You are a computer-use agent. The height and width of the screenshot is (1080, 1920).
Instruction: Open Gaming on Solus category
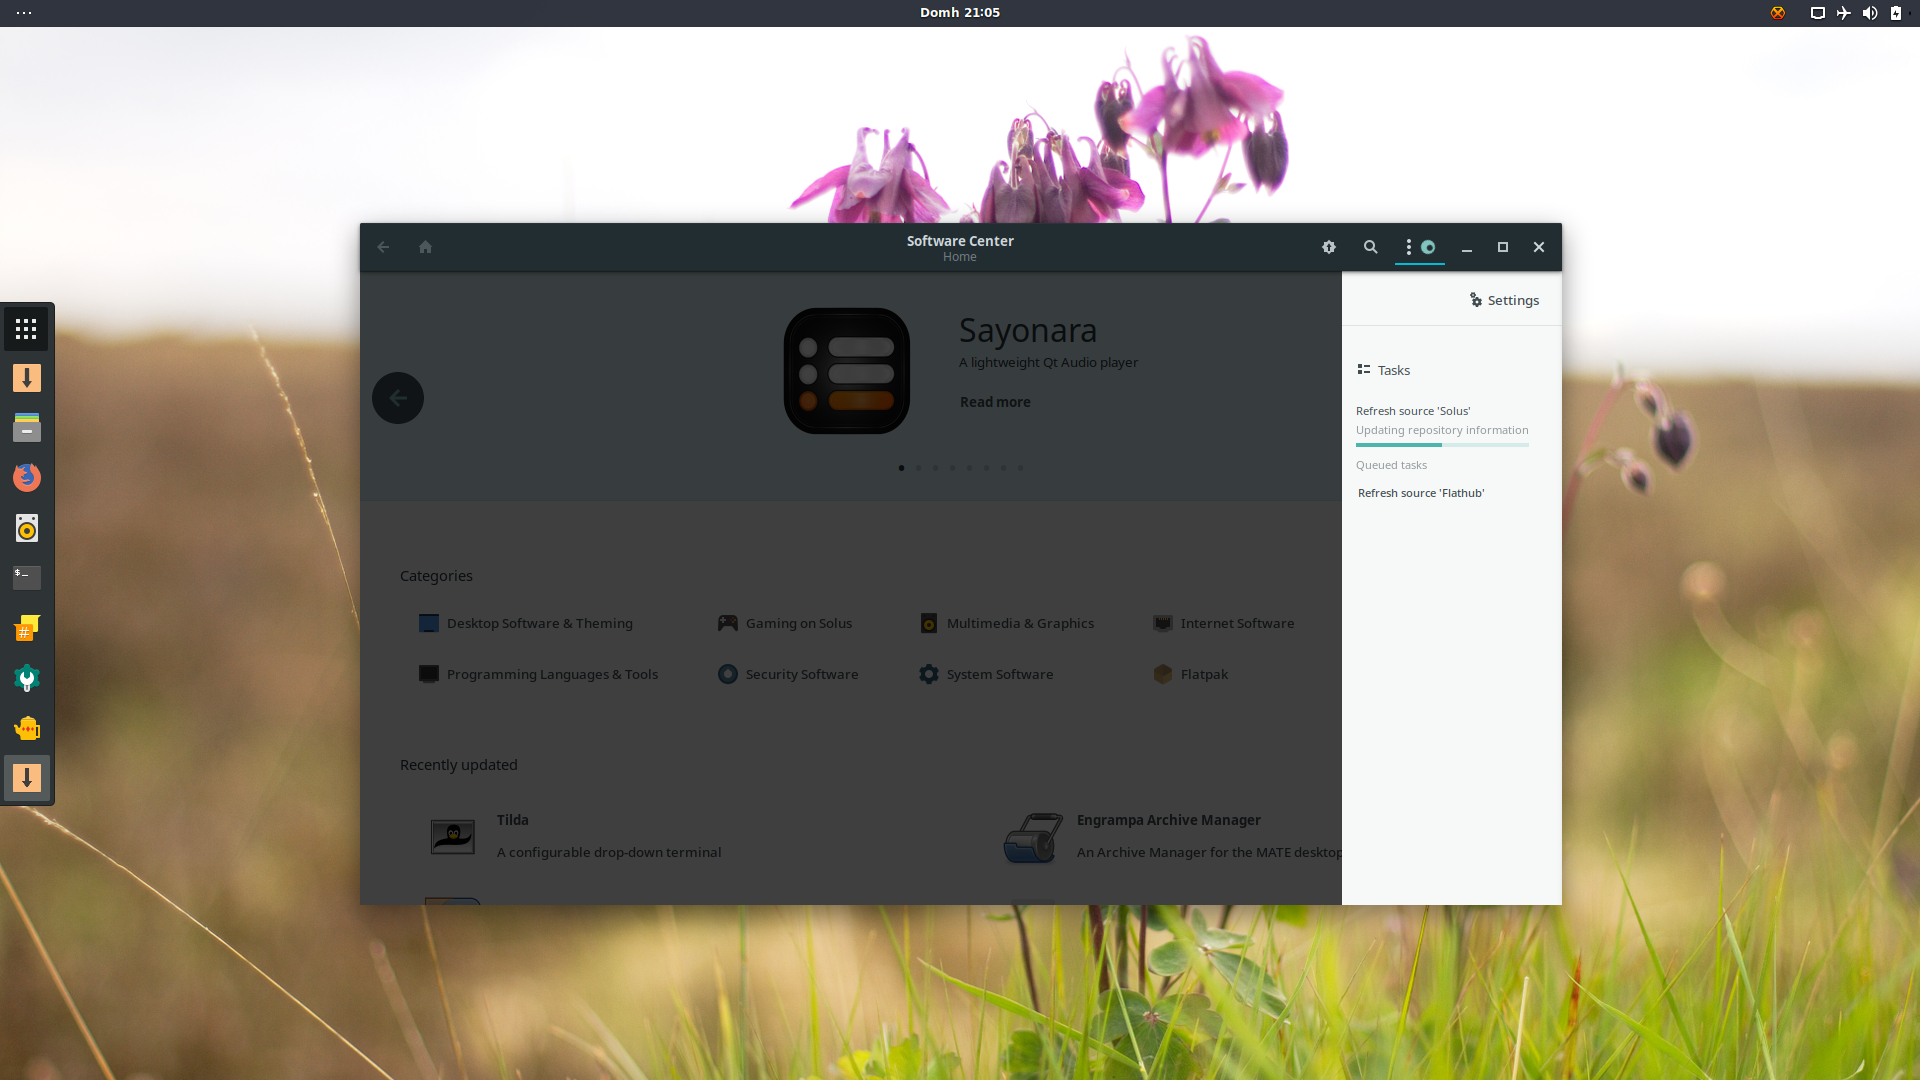coord(785,623)
